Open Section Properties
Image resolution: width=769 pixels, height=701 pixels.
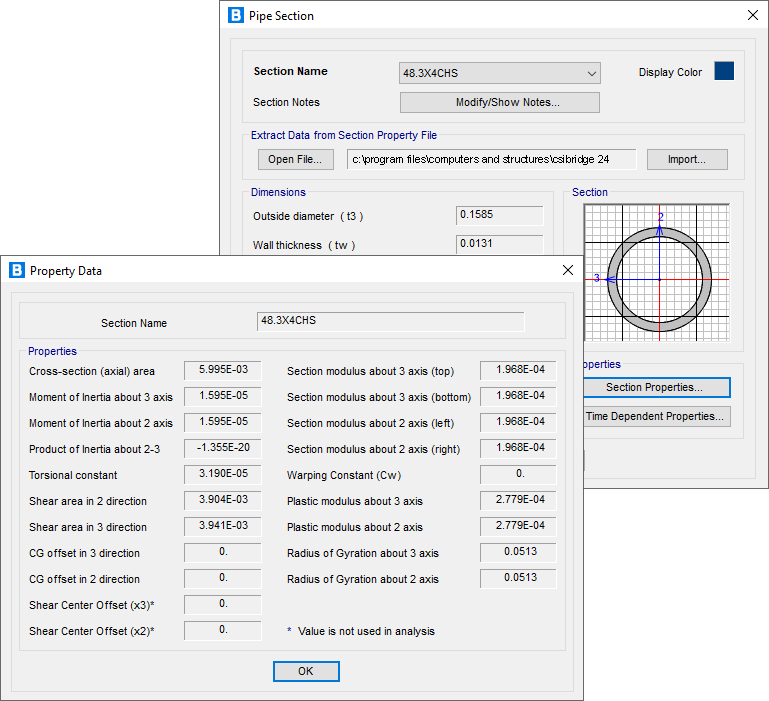coord(655,387)
